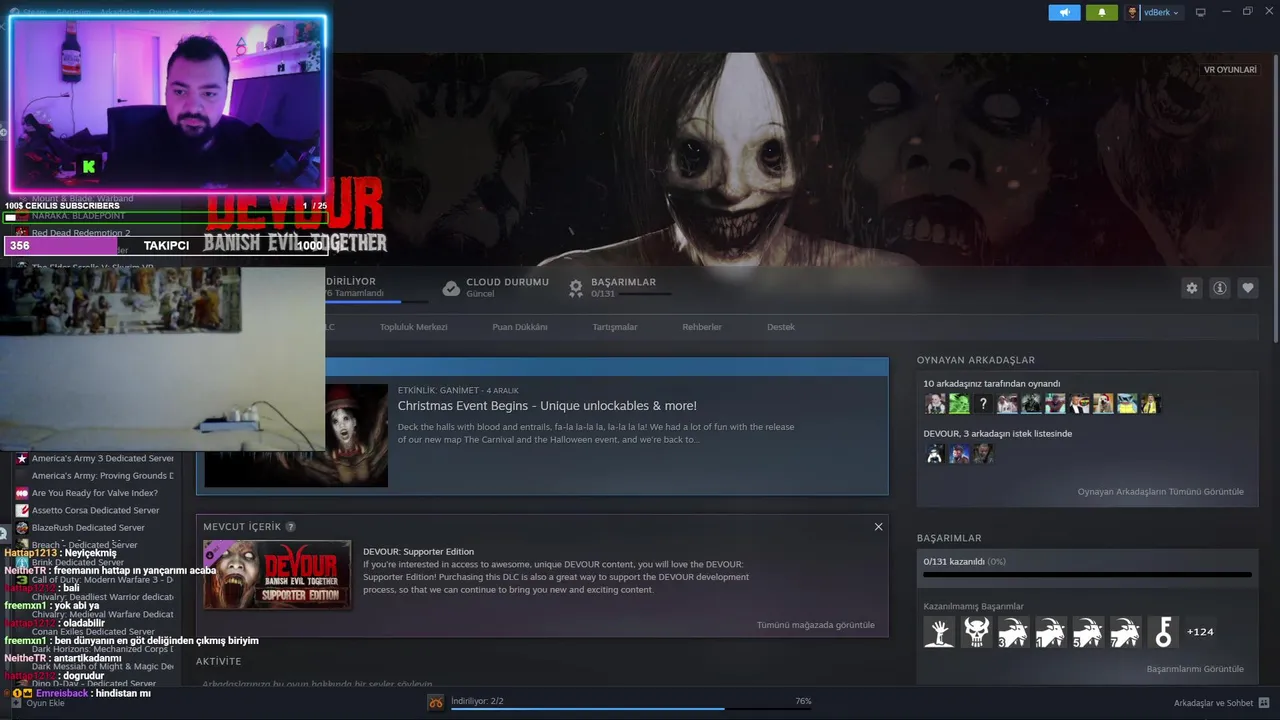Open first friend avatar who played
The image size is (1280, 720).
click(x=935, y=404)
